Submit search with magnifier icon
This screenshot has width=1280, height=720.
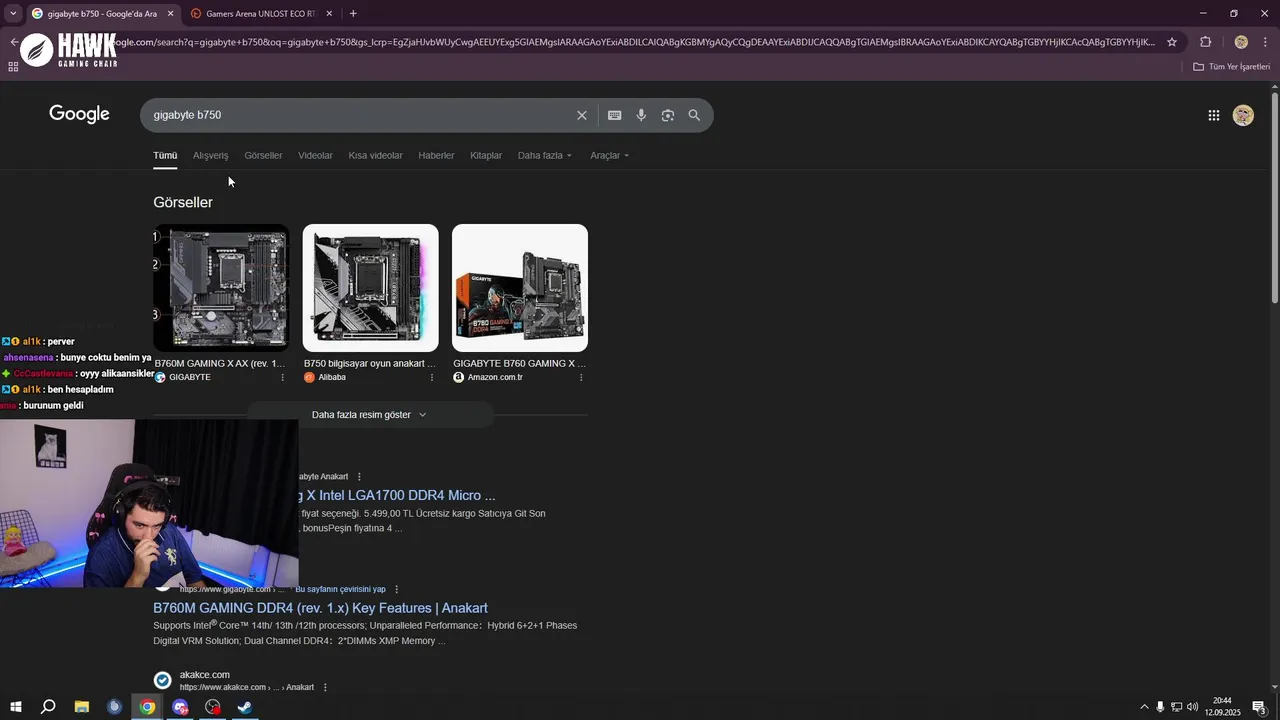click(x=694, y=115)
